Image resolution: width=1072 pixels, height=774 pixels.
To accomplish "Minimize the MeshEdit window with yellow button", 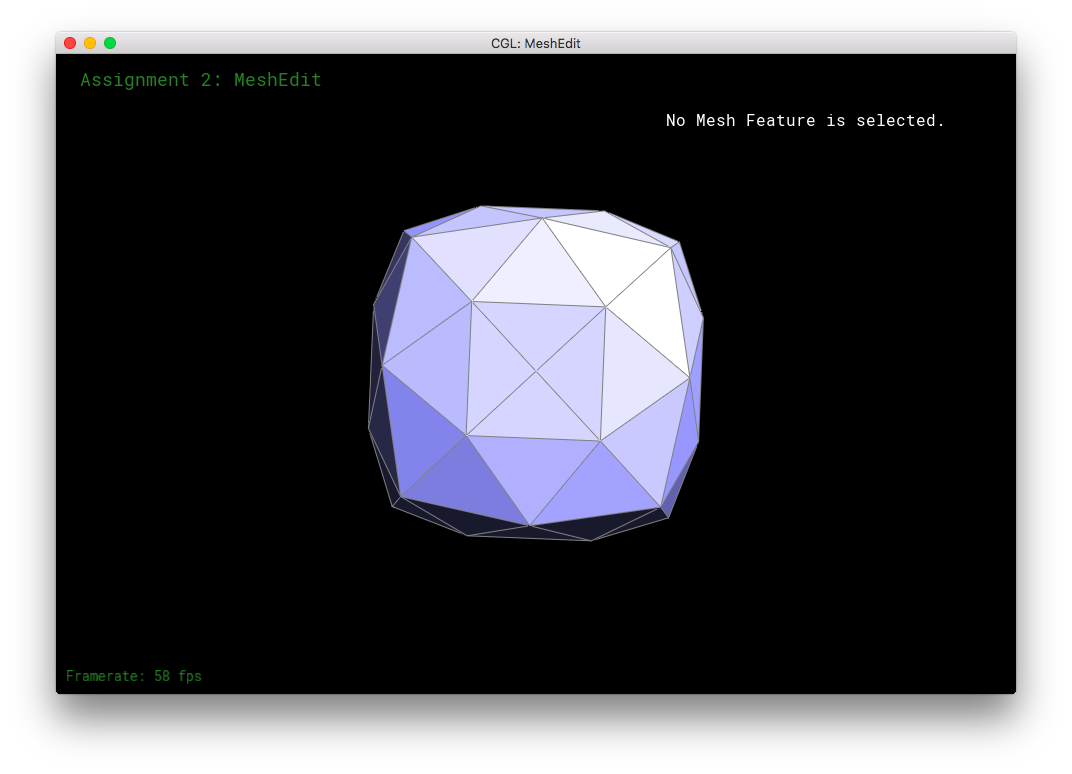I will click(90, 43).
